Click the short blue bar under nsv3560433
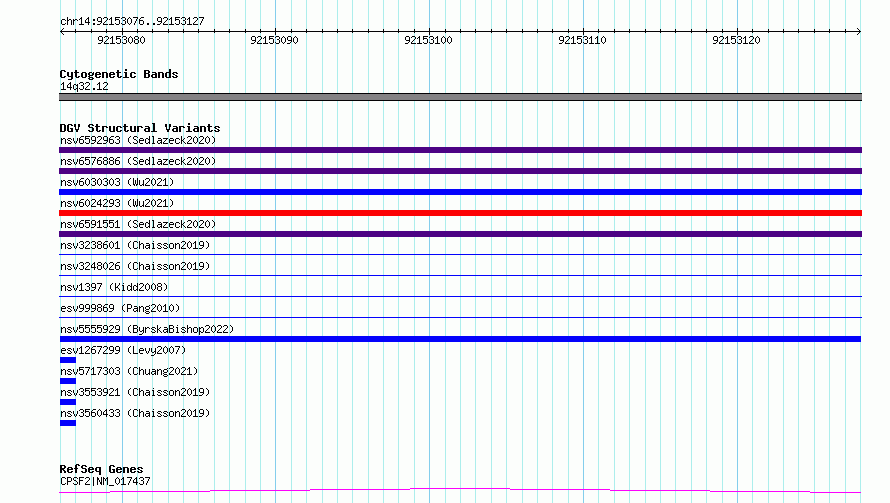This screenshot has width=890, height=503. [x=68, y=423]
